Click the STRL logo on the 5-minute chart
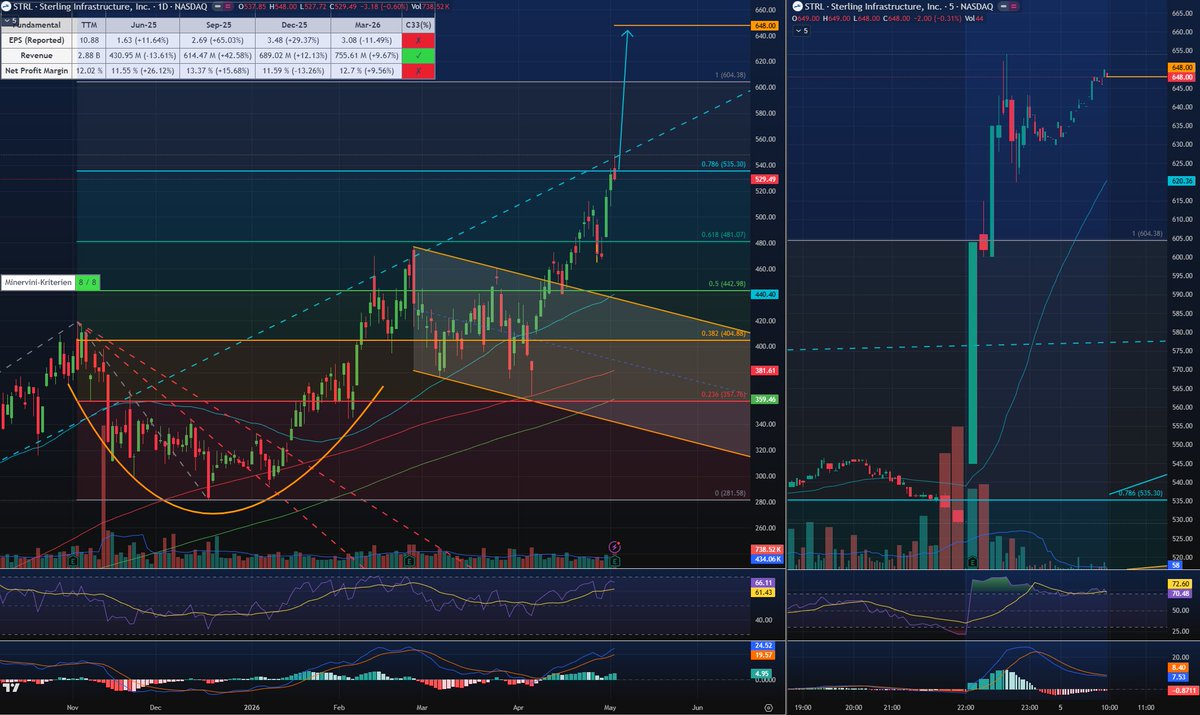The image size is (1200, 715). tap(796, 7)
